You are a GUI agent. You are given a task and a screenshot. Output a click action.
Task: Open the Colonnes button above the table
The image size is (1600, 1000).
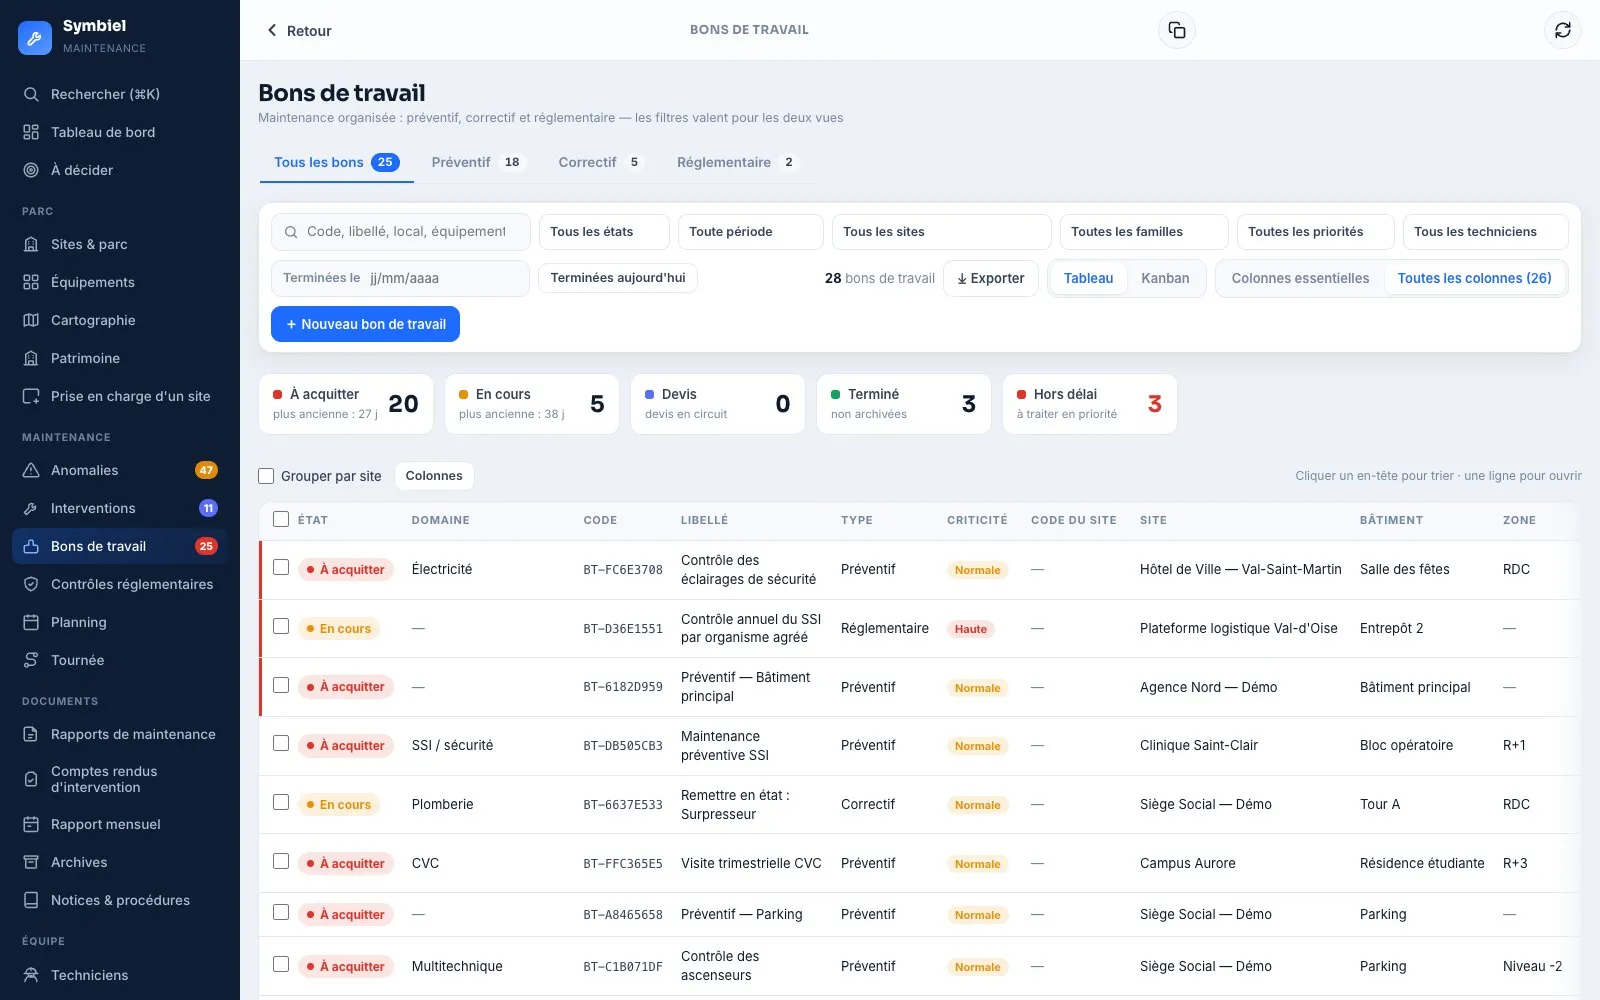point(434,476)
